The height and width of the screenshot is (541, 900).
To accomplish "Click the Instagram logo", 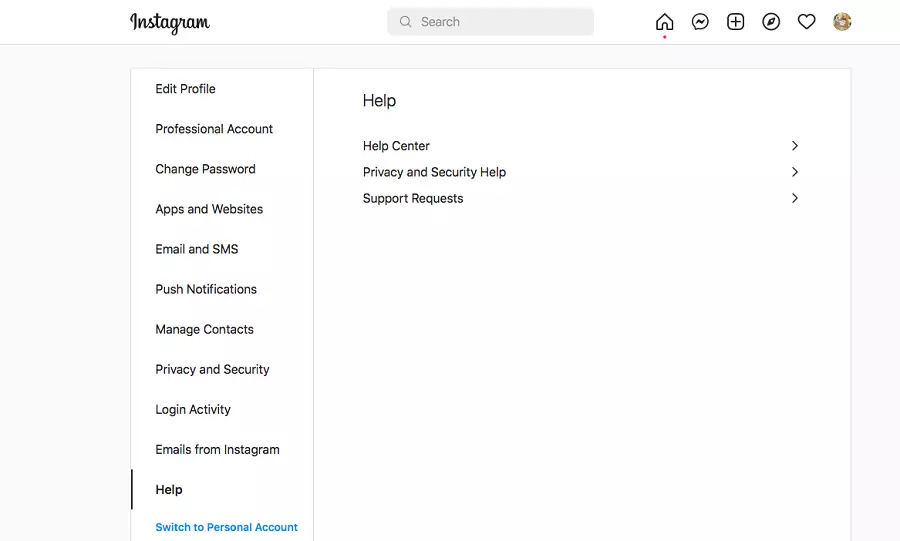I will pyautogui.click(x=170, y=23).
